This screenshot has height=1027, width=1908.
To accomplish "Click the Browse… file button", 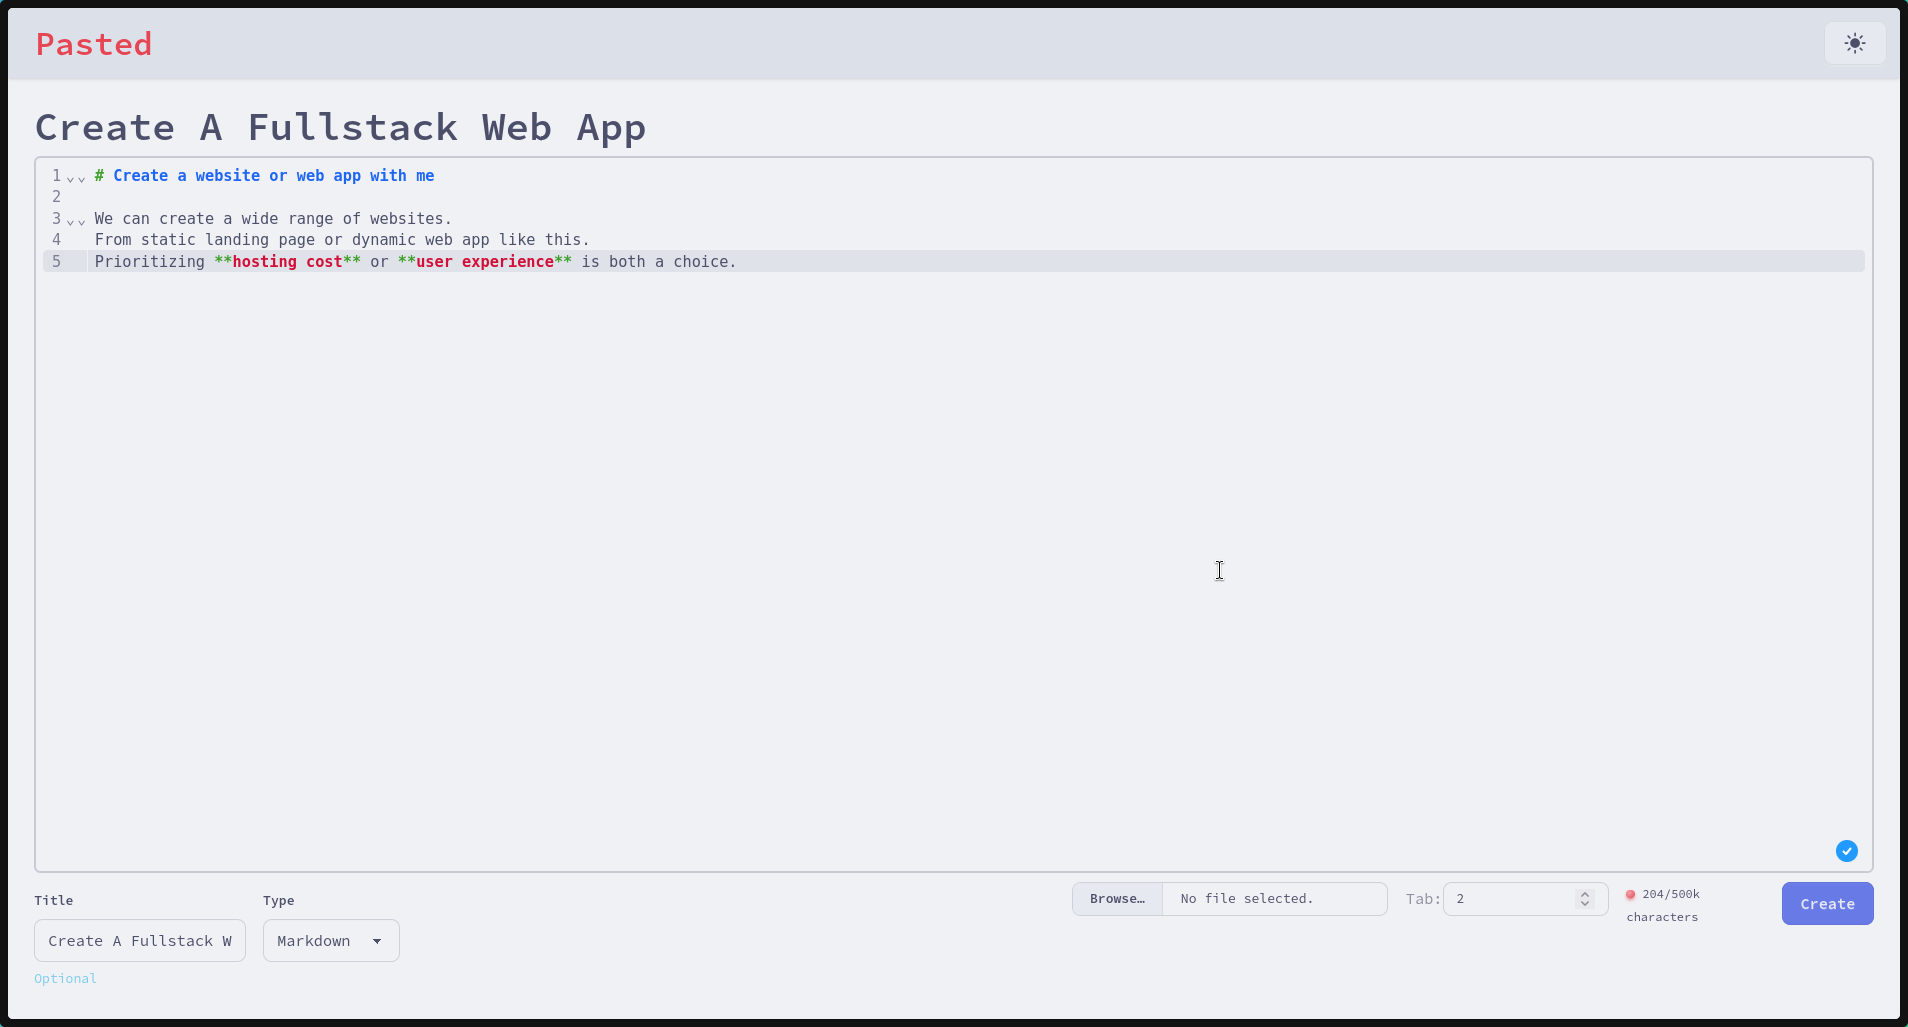I will pyautogui.click(x=1117, y=899).
